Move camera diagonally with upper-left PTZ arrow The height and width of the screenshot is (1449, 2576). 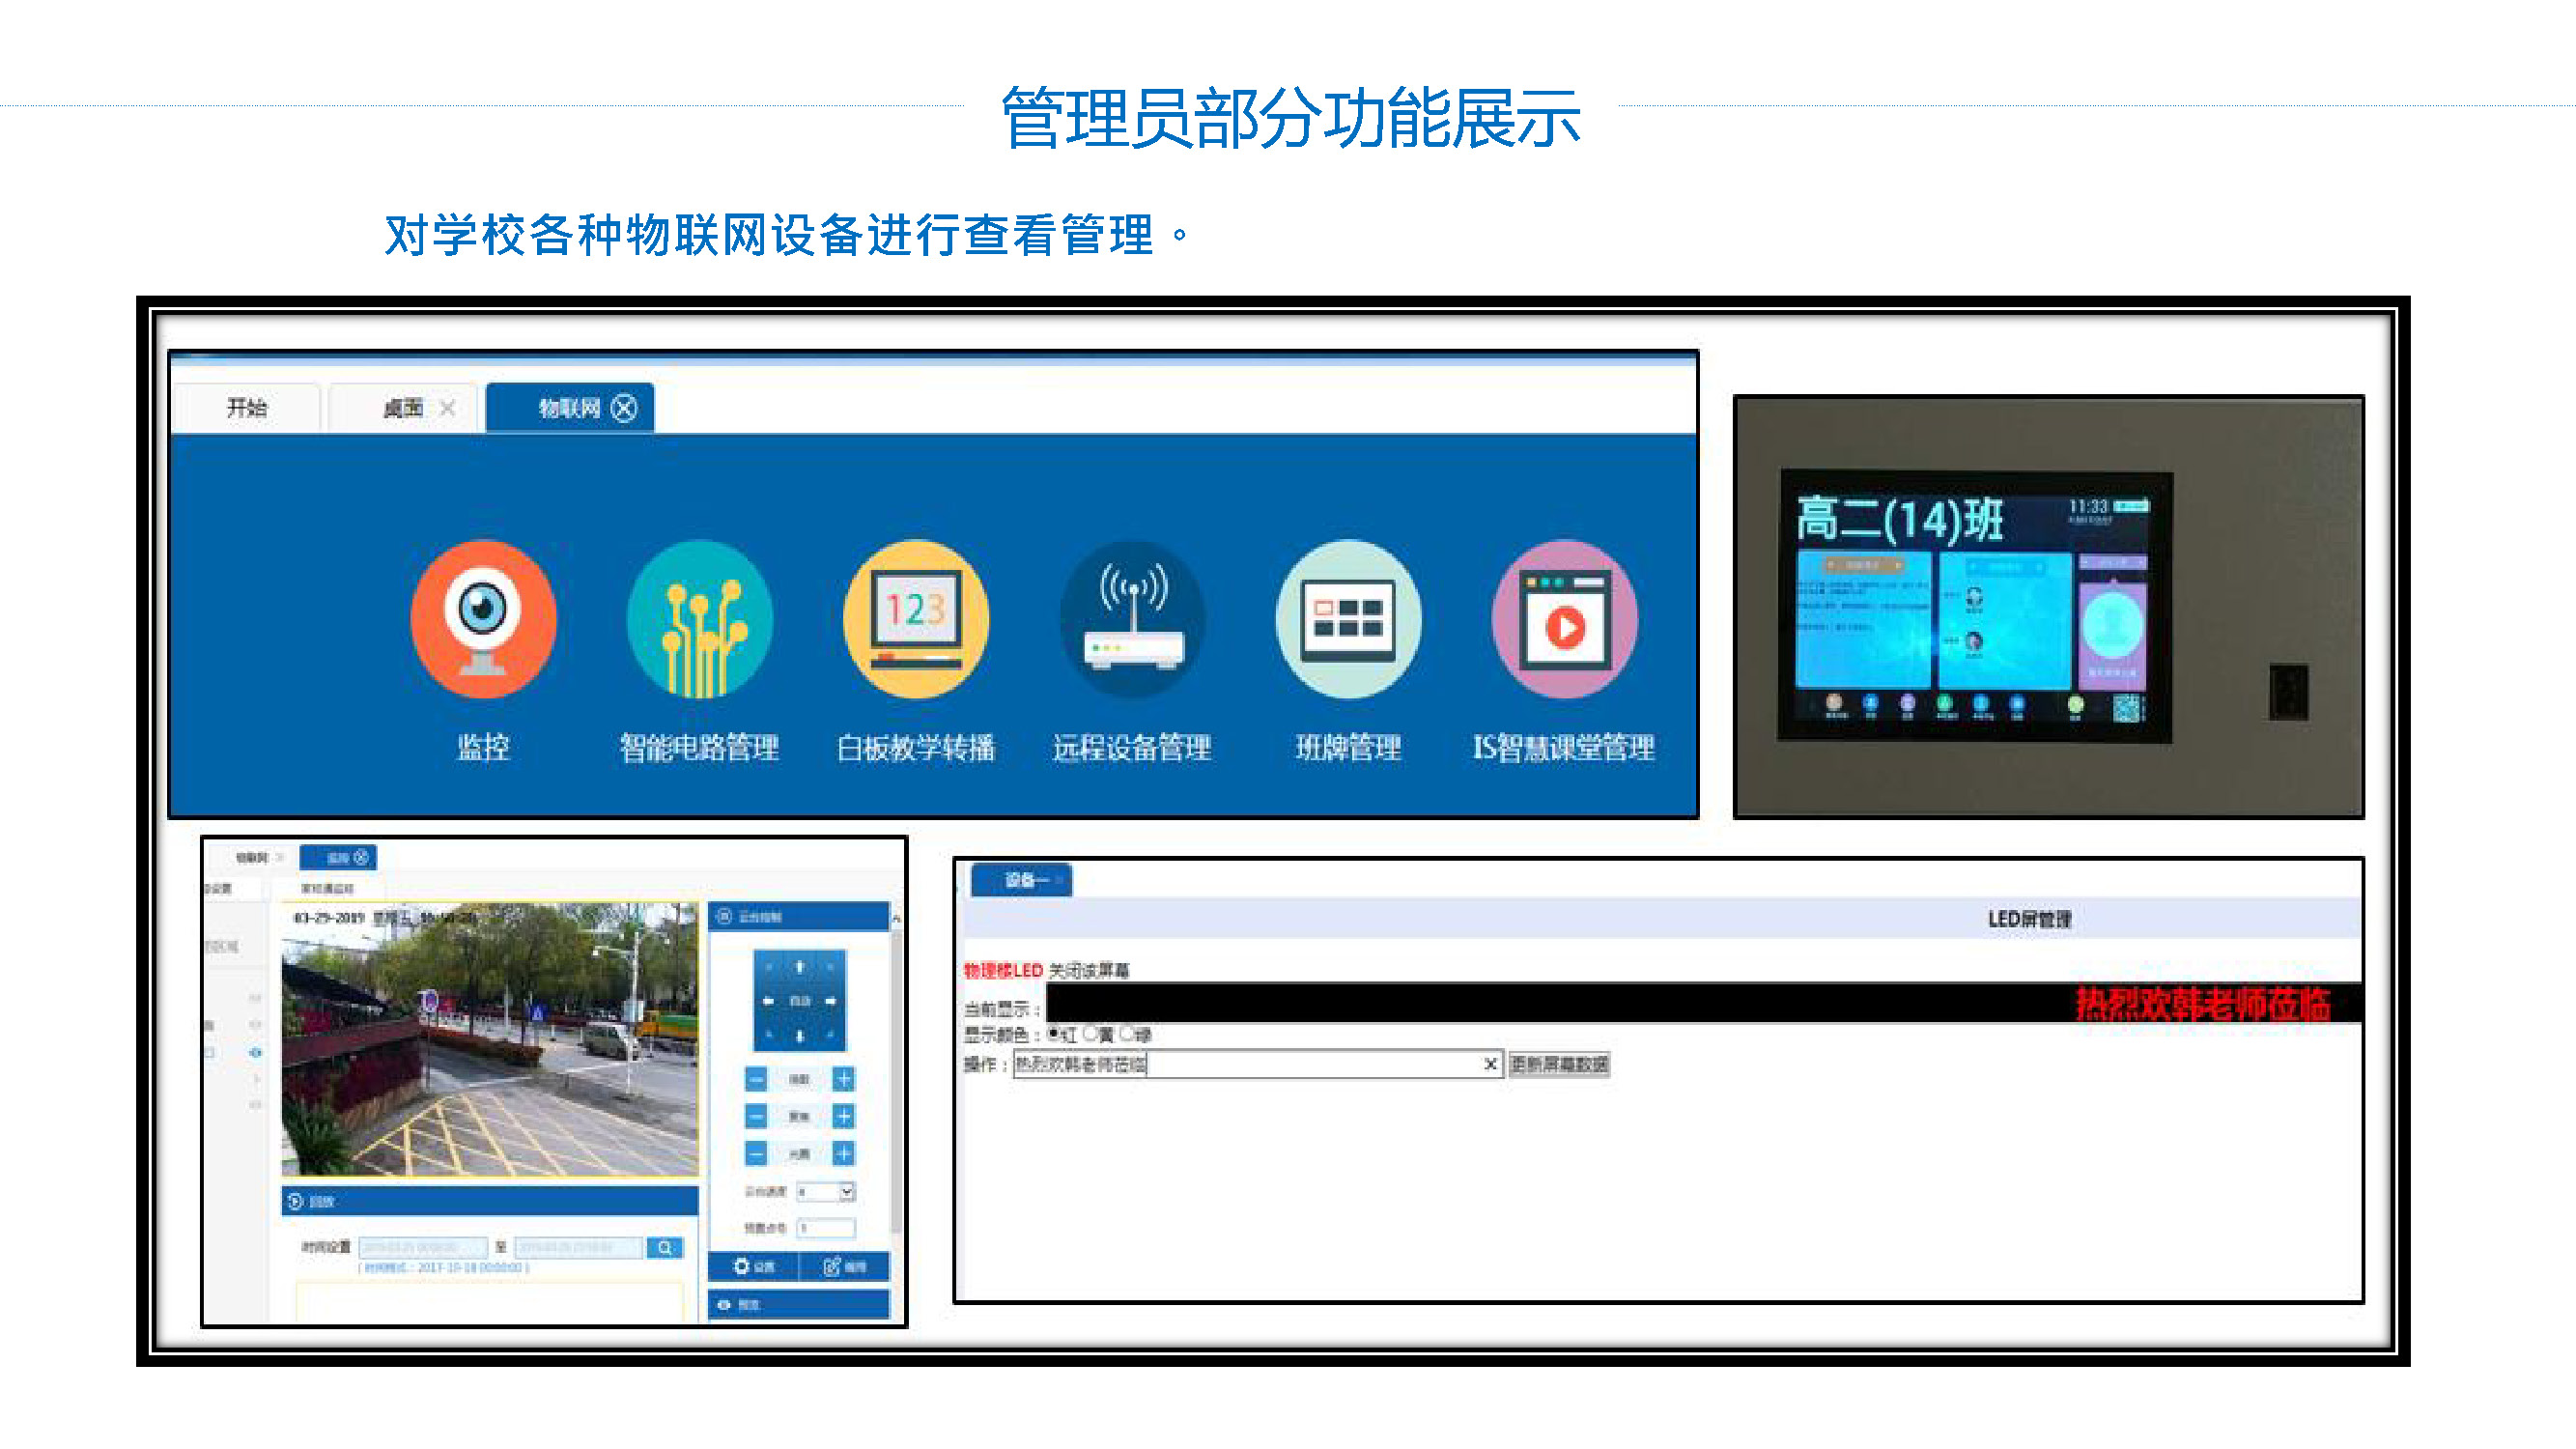(768, 967)
